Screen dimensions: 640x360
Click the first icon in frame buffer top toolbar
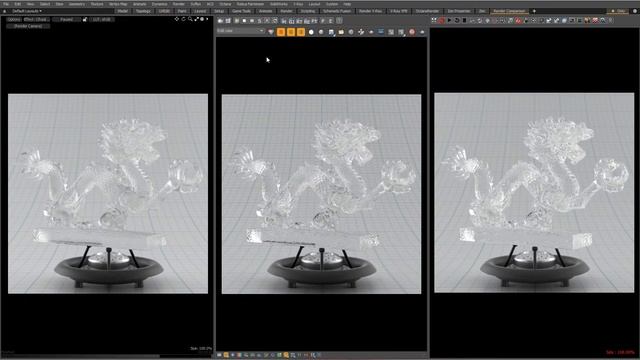tap(220, 20)
